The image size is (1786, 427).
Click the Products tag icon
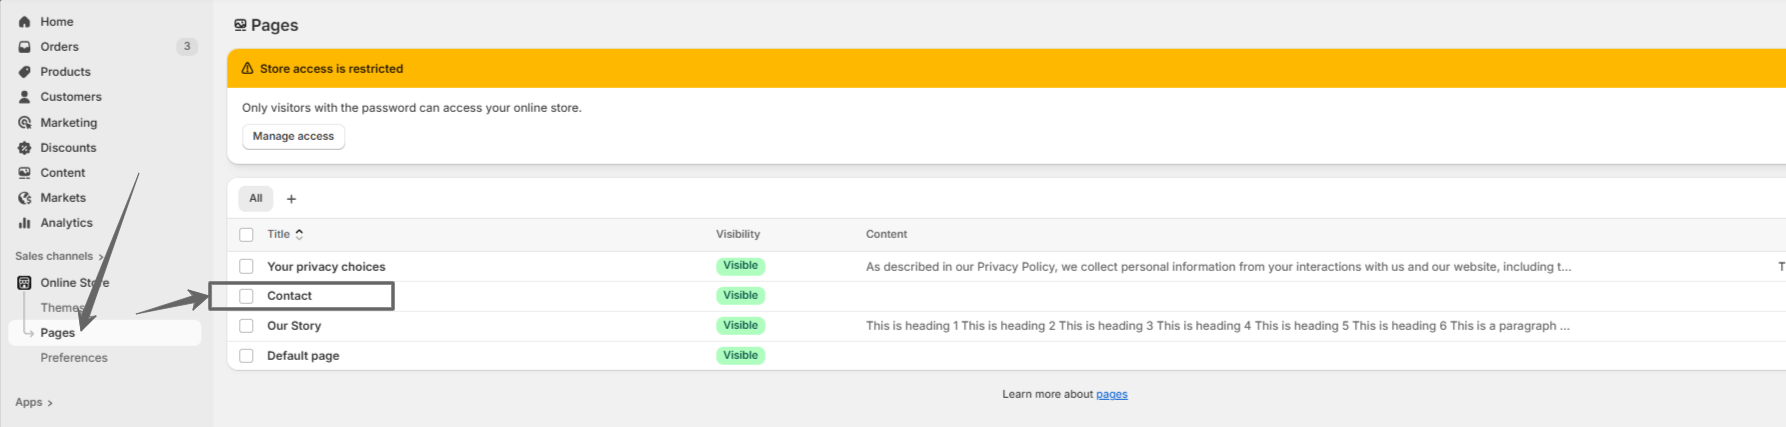(x=25, y=72)
